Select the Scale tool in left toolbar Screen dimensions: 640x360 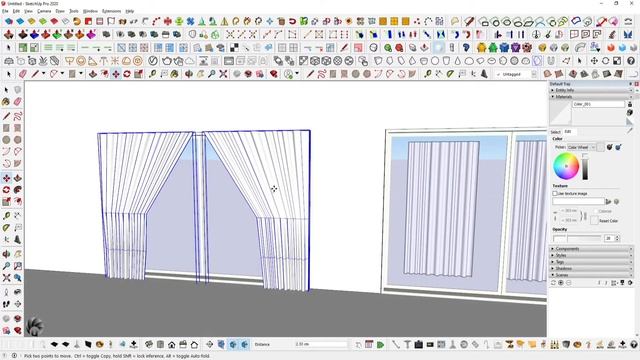click(7, 201)
